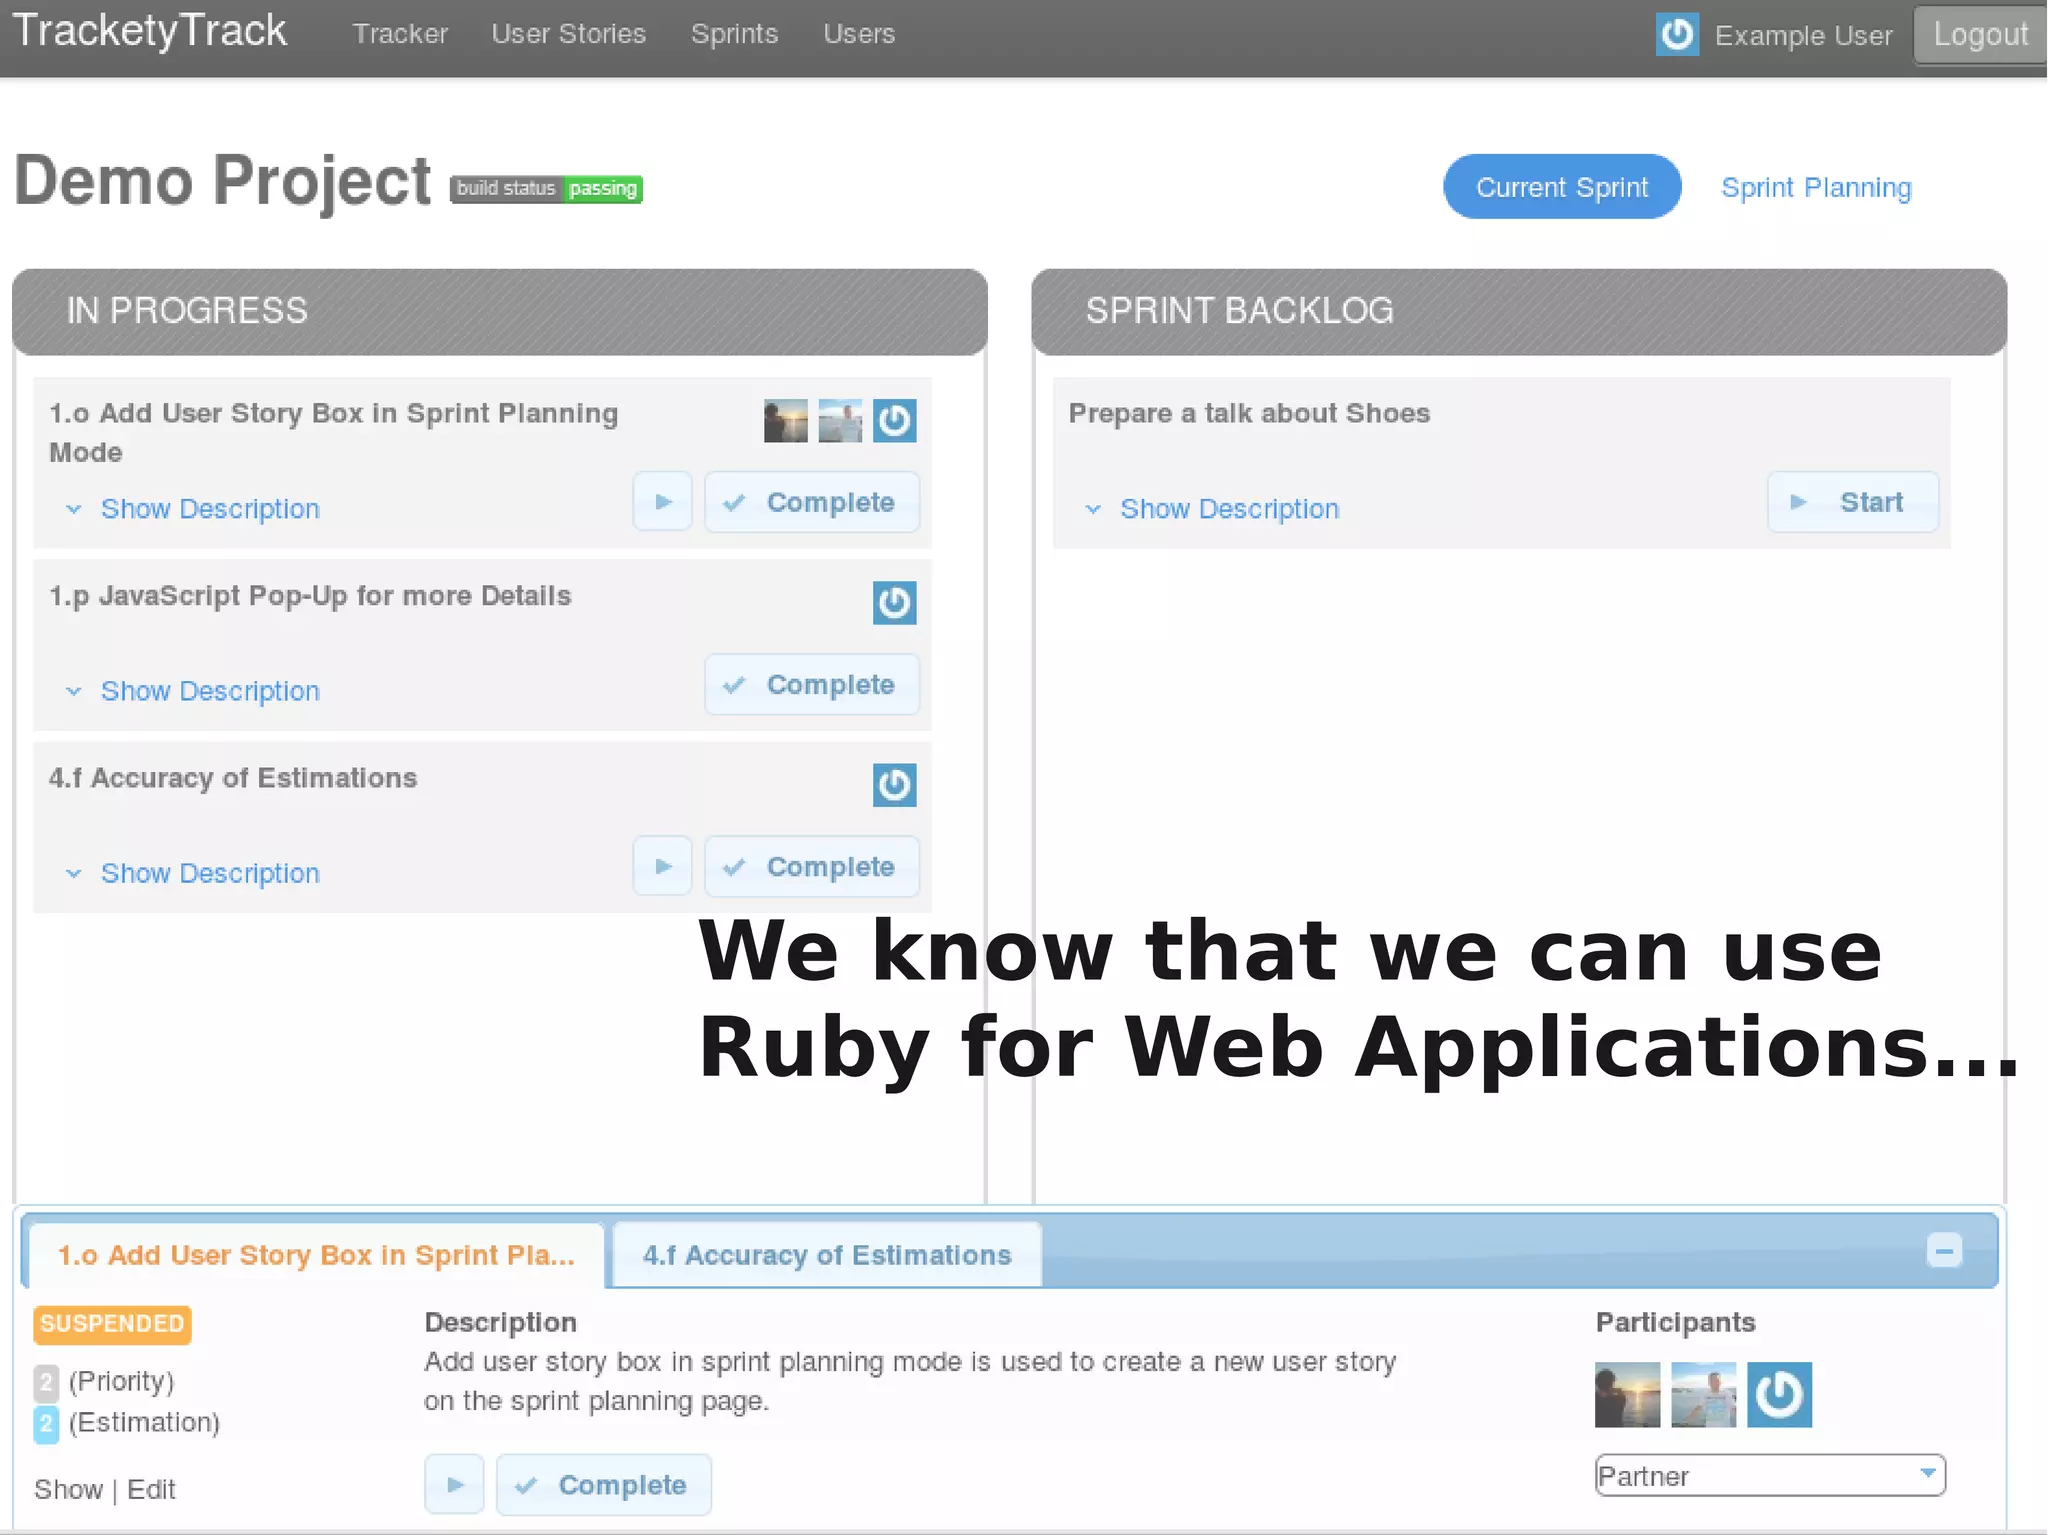2048x1535 pixels.
Task: Click play icon on story 1.o card
Action: [662, 502]
